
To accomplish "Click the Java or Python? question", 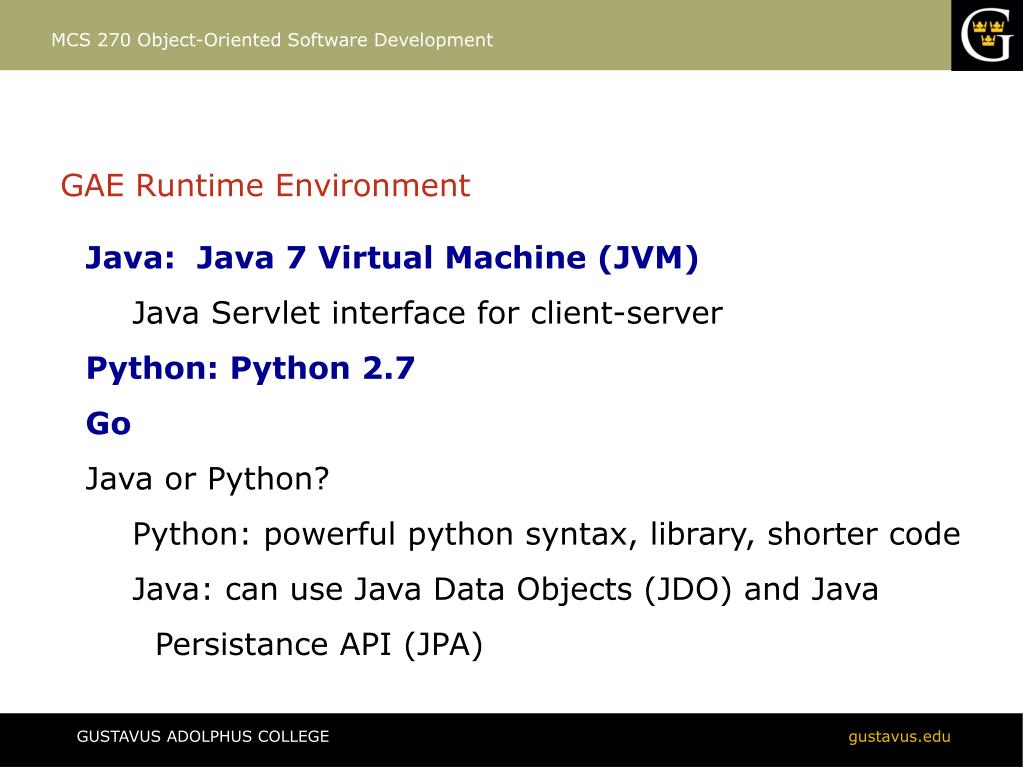I will [x=207, y=479].
